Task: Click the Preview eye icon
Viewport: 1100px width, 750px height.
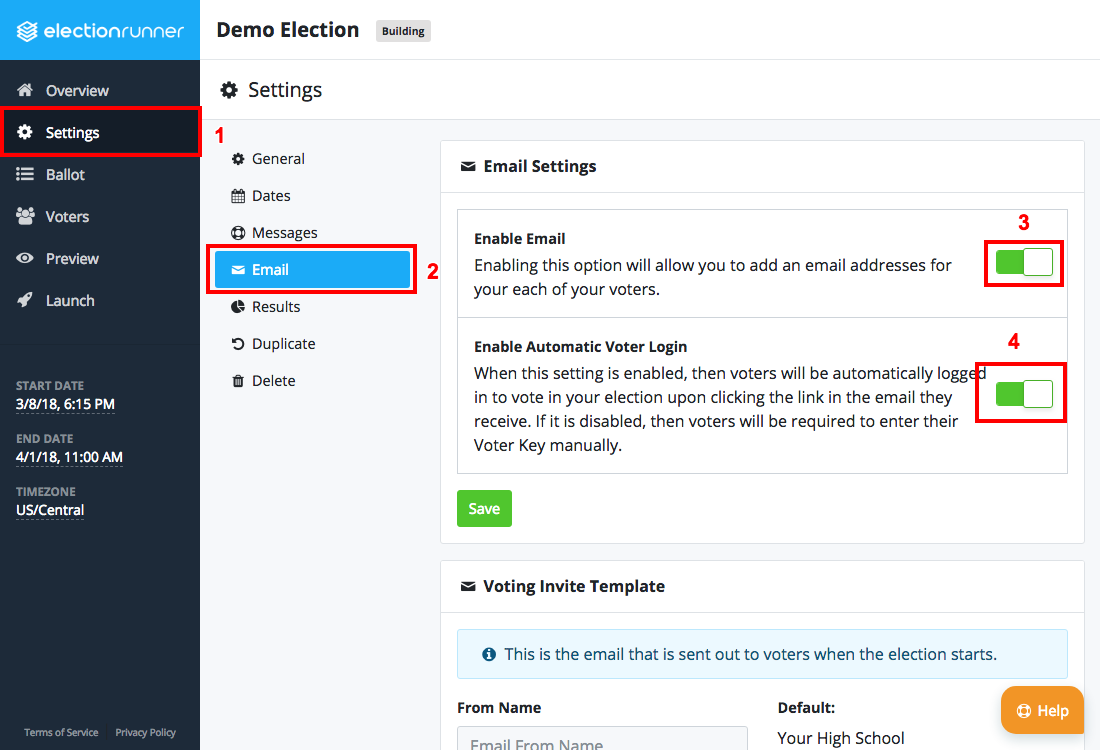Action: point(26,258)
